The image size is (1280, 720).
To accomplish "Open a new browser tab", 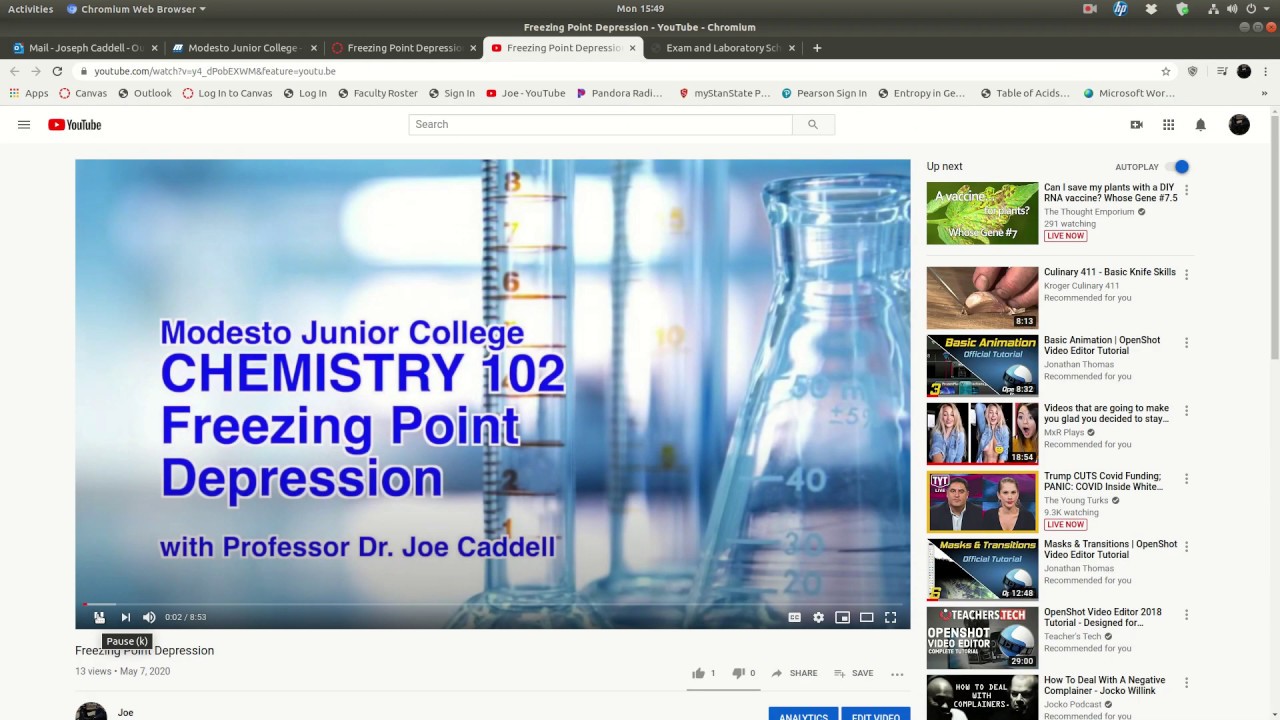I will (x=817, y=48).
